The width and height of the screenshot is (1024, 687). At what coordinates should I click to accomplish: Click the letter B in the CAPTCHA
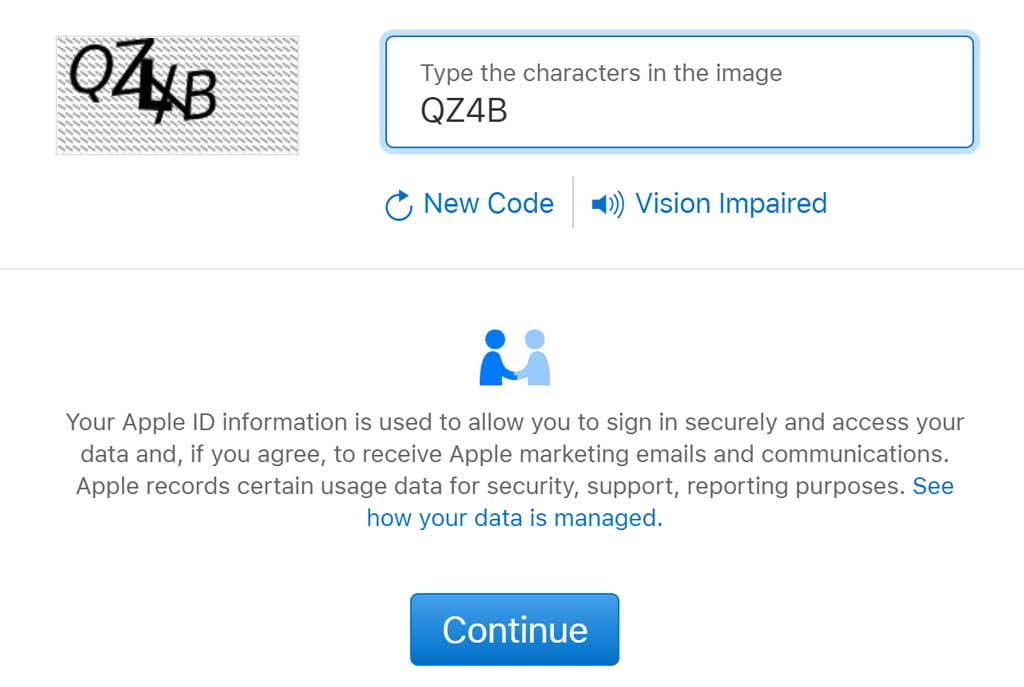[199, 95]
